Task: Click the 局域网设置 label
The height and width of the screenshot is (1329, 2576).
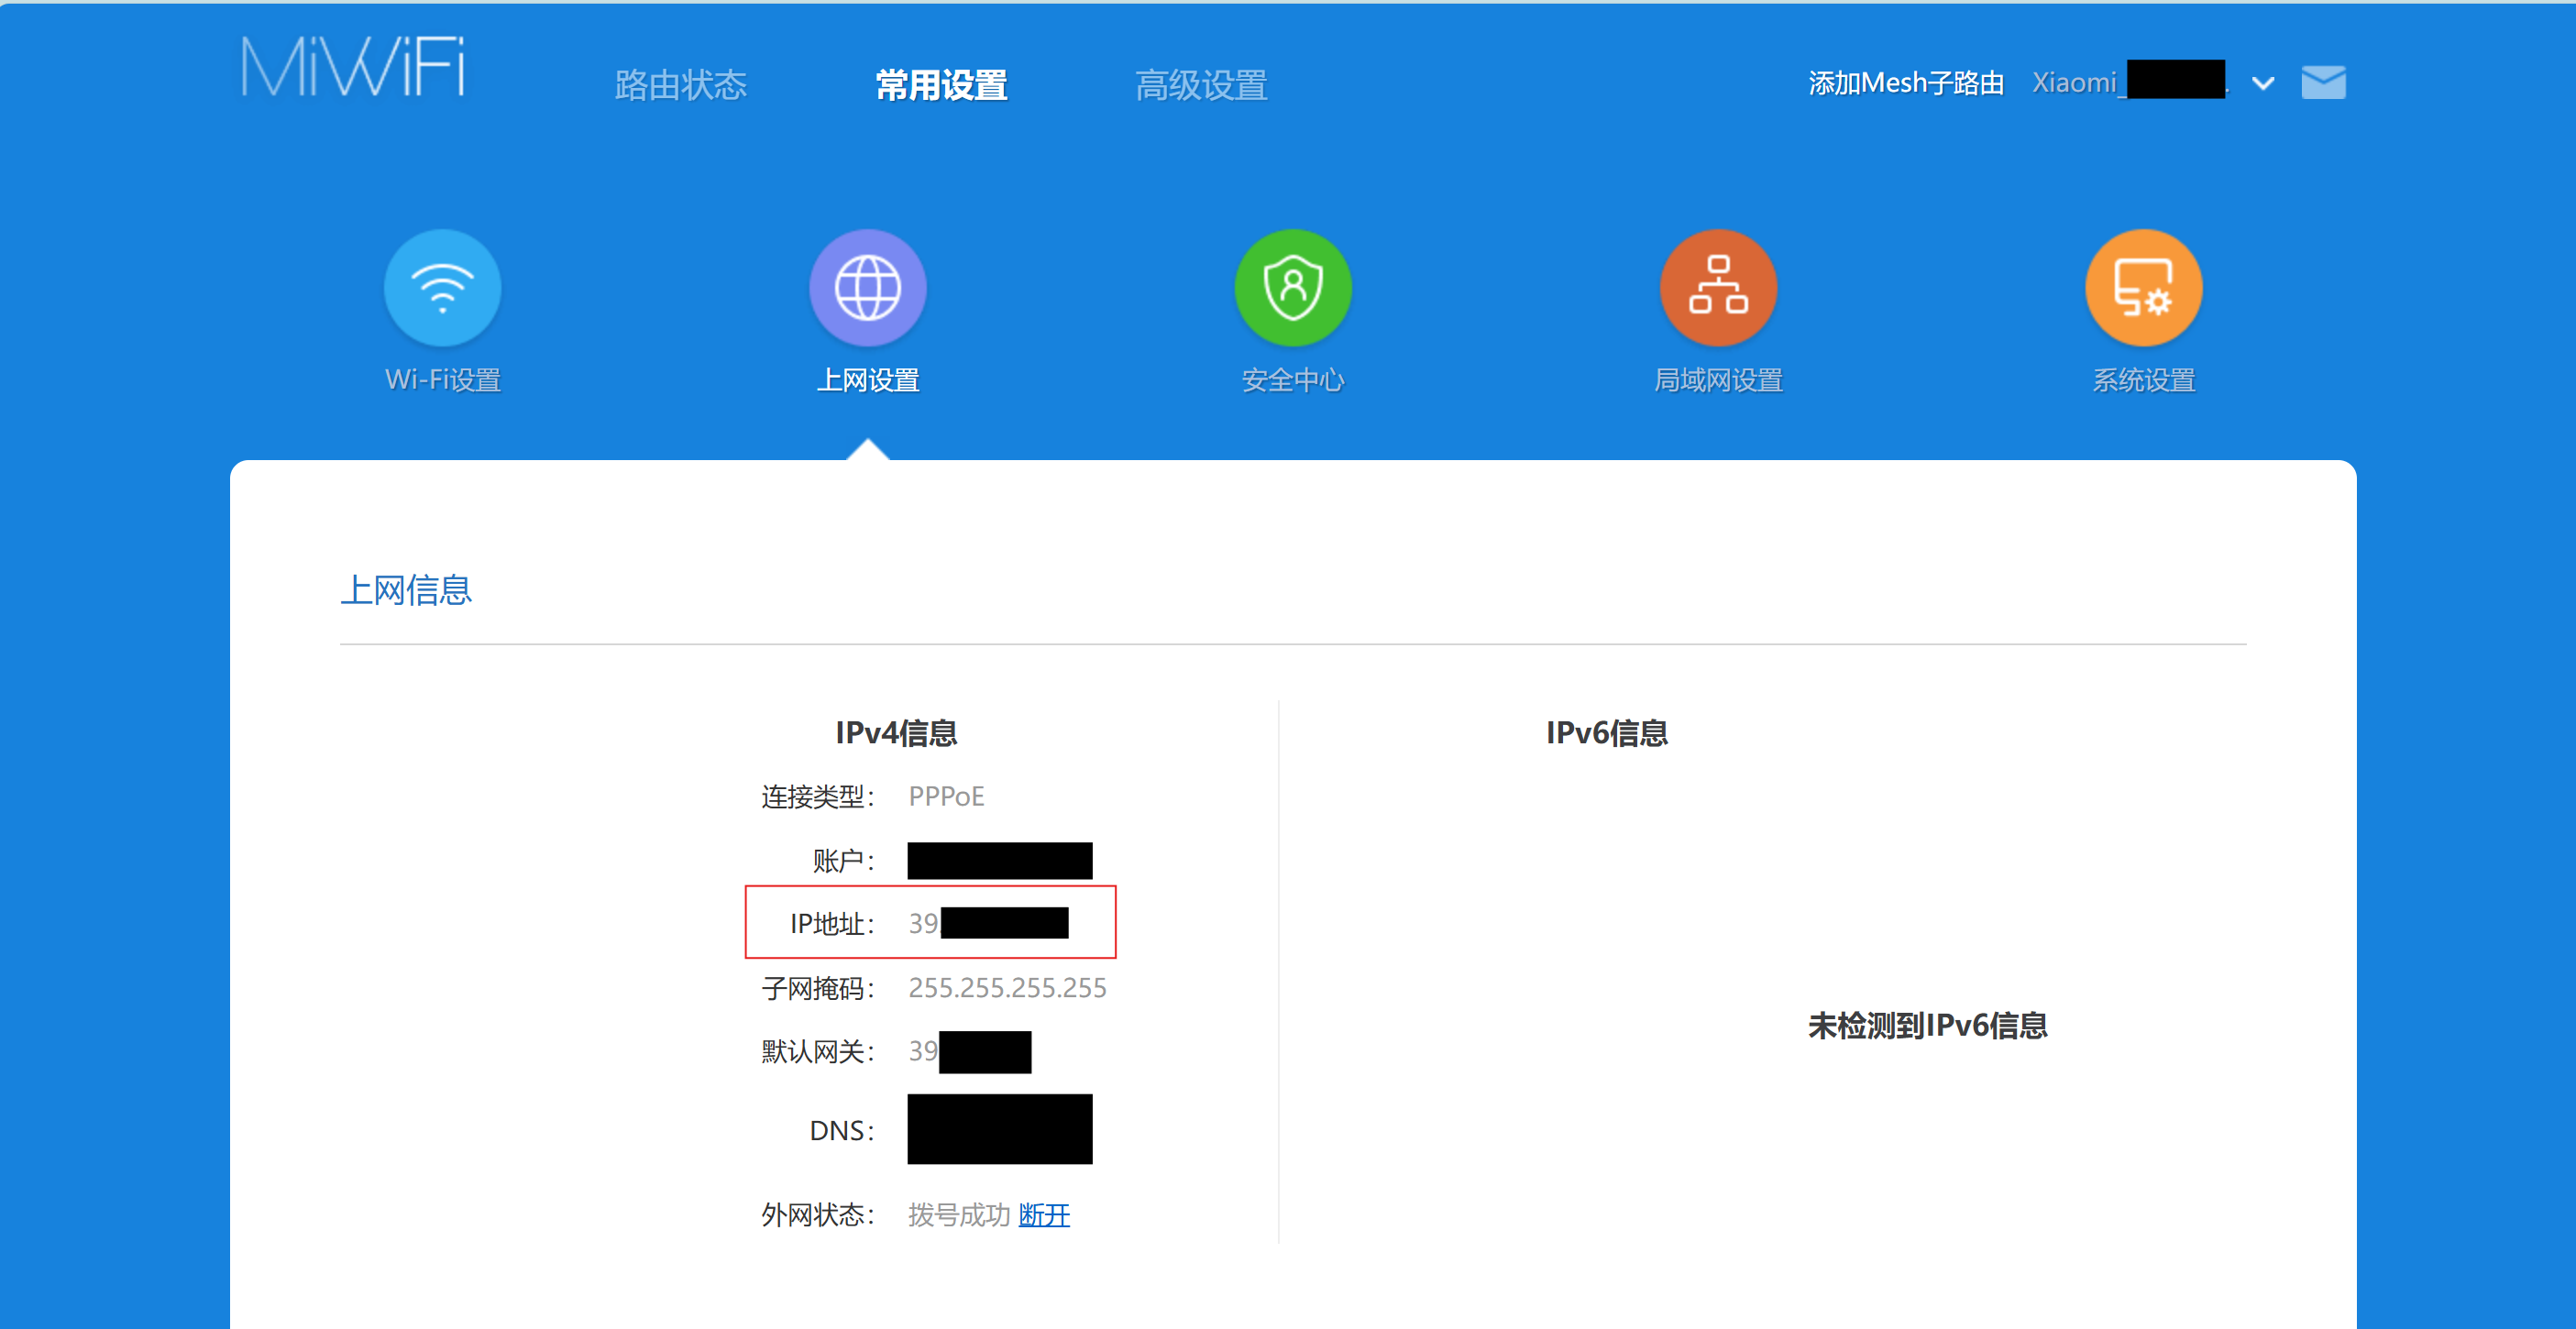Action: click(x=1717, y=380)
